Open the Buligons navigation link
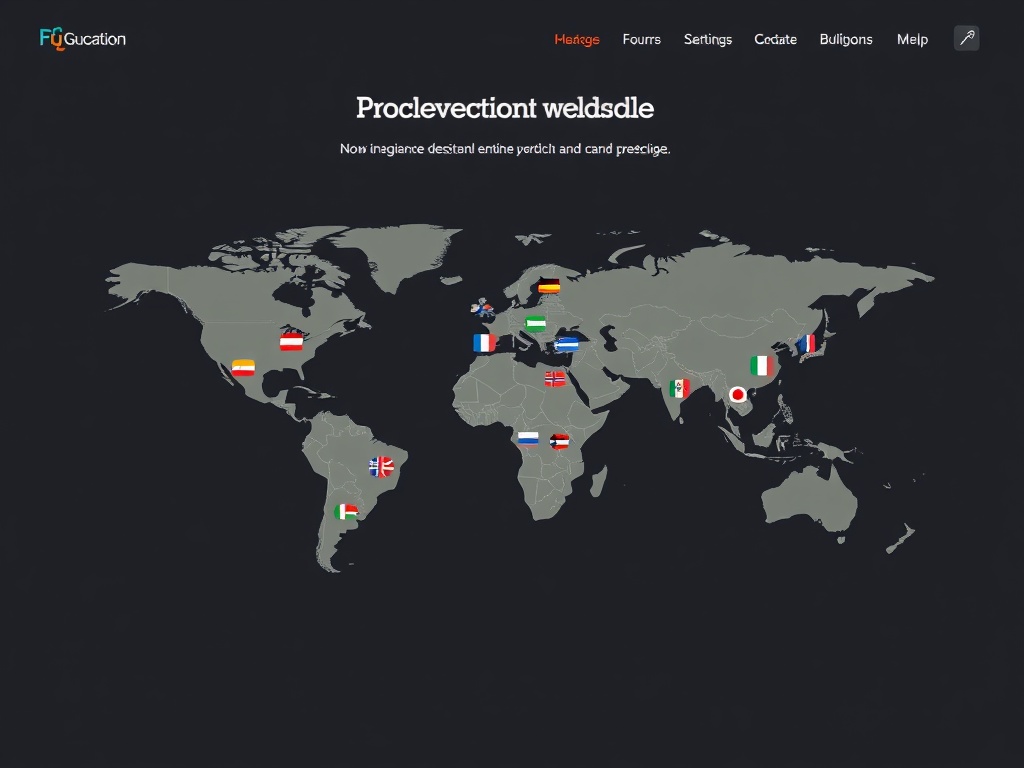This screenshot has width=1024, height=768. point(846,40)
